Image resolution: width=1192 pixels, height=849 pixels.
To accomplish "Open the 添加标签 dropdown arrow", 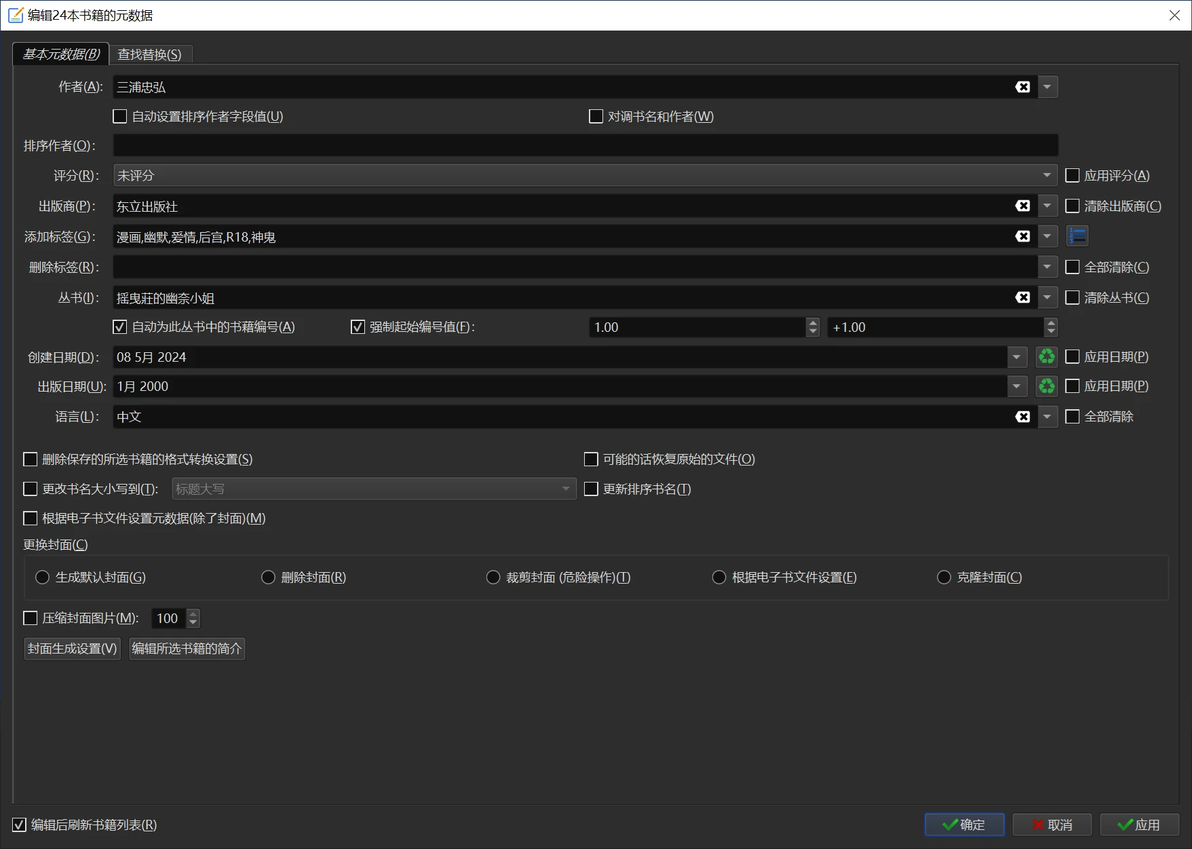I will click(x=1048, y=236).
